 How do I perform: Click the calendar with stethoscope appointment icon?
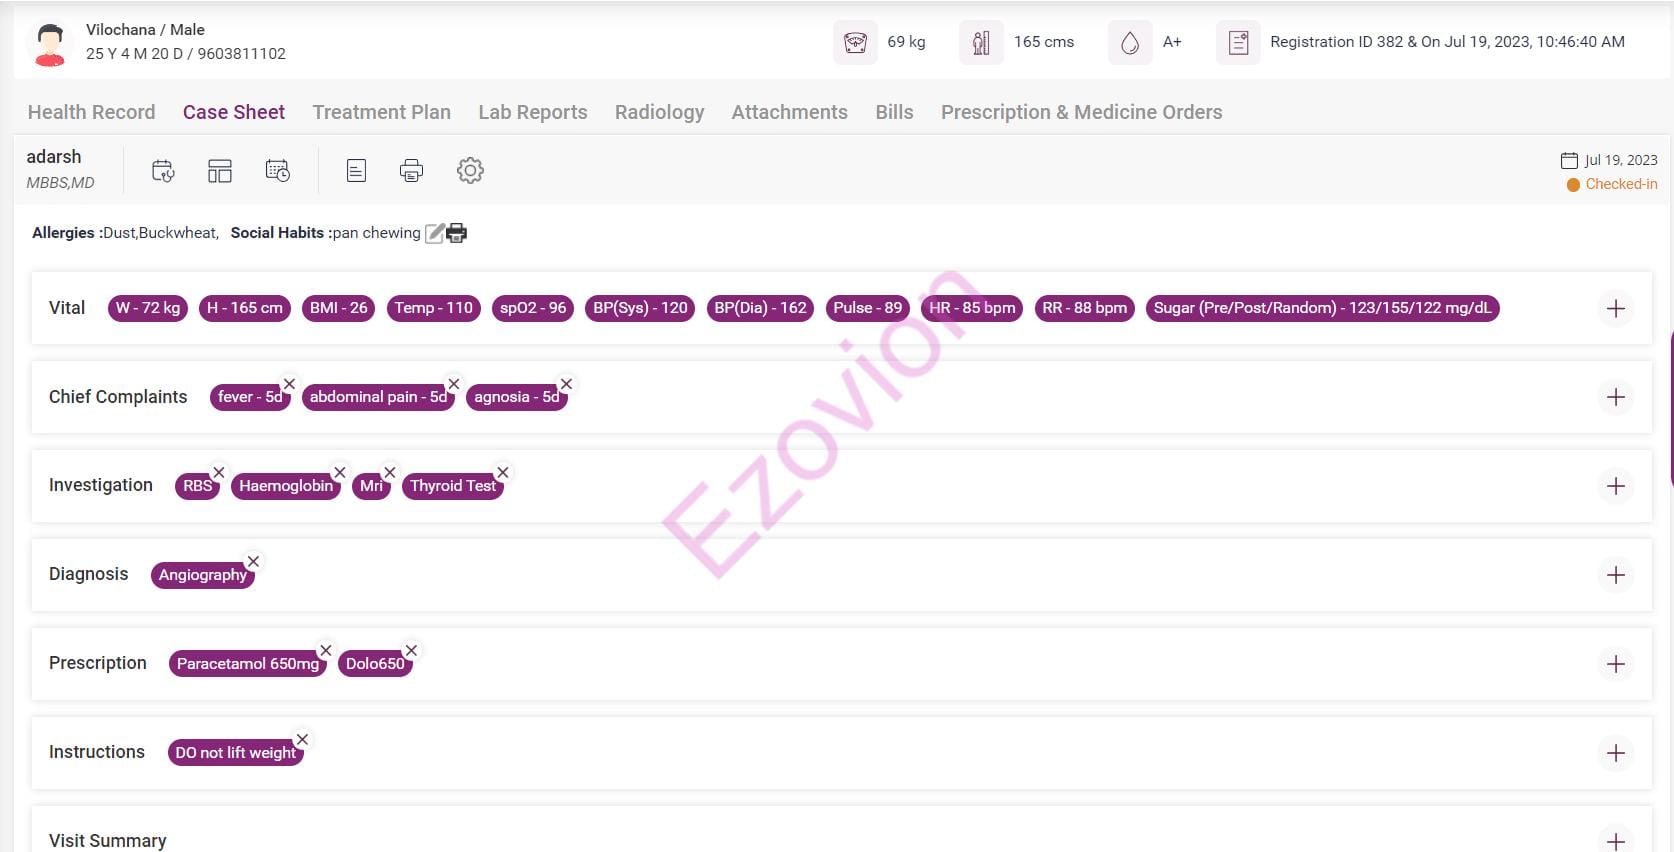163,171
